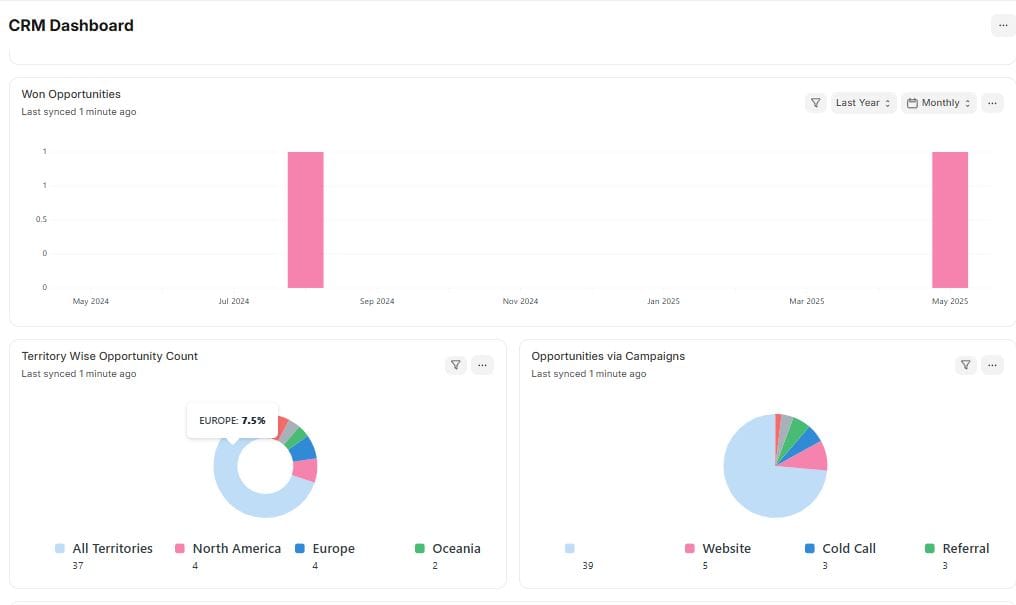Click the pink bar at May 2025
The width and height of the screenshot is (1016, 605).
coord(950,220)
